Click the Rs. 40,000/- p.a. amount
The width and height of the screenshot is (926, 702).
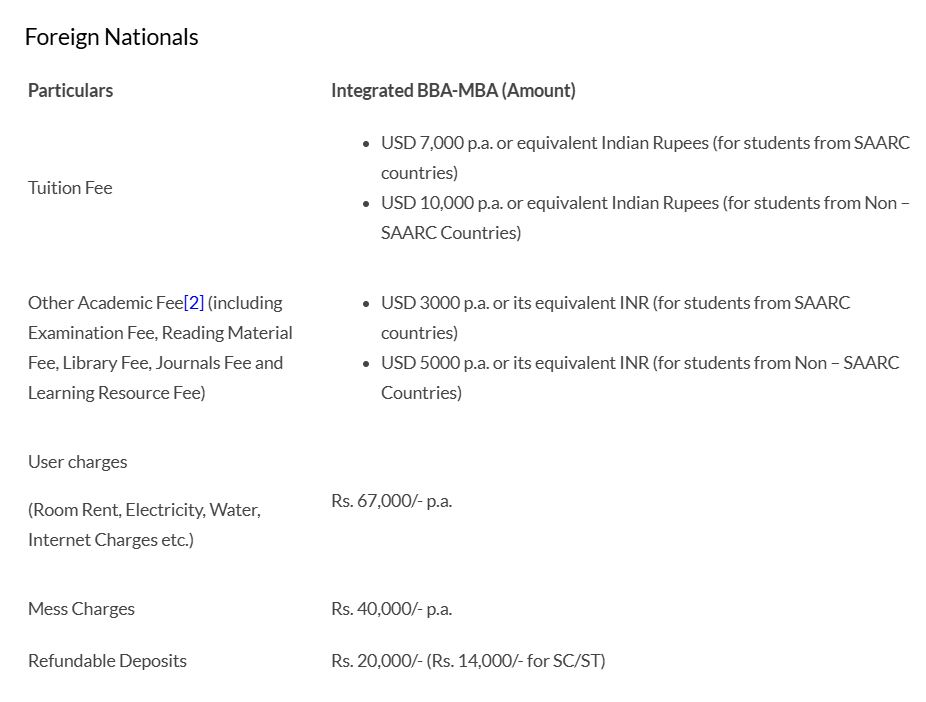(391, 609)
